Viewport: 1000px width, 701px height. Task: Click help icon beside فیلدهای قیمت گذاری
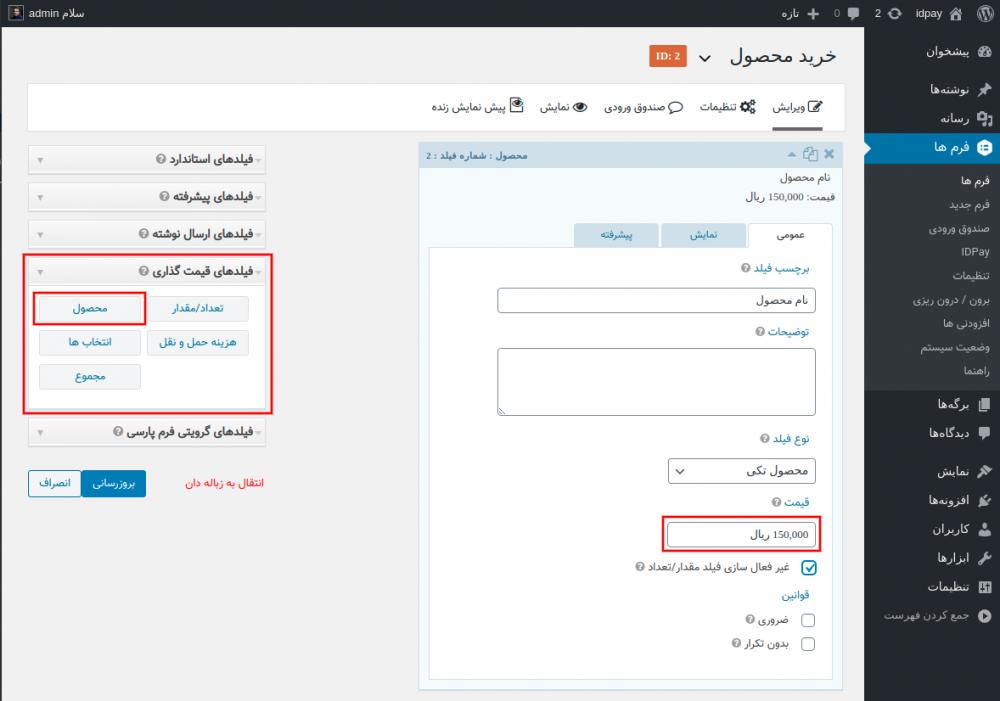pyautogui.click(x=143, y=271)
